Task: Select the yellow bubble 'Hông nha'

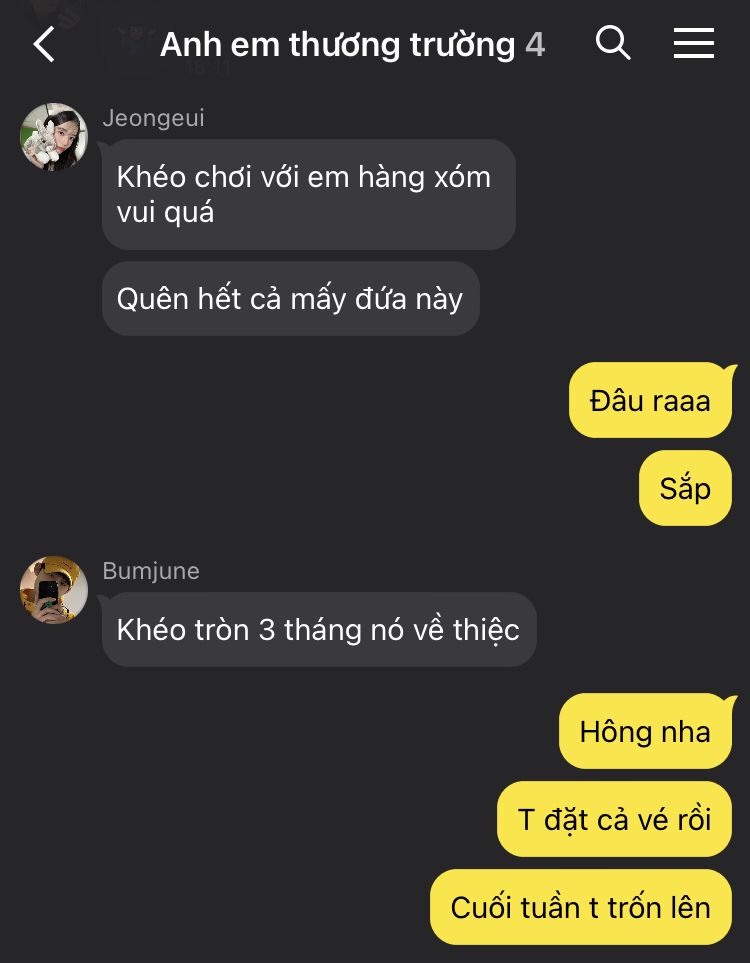Action: 646,731
